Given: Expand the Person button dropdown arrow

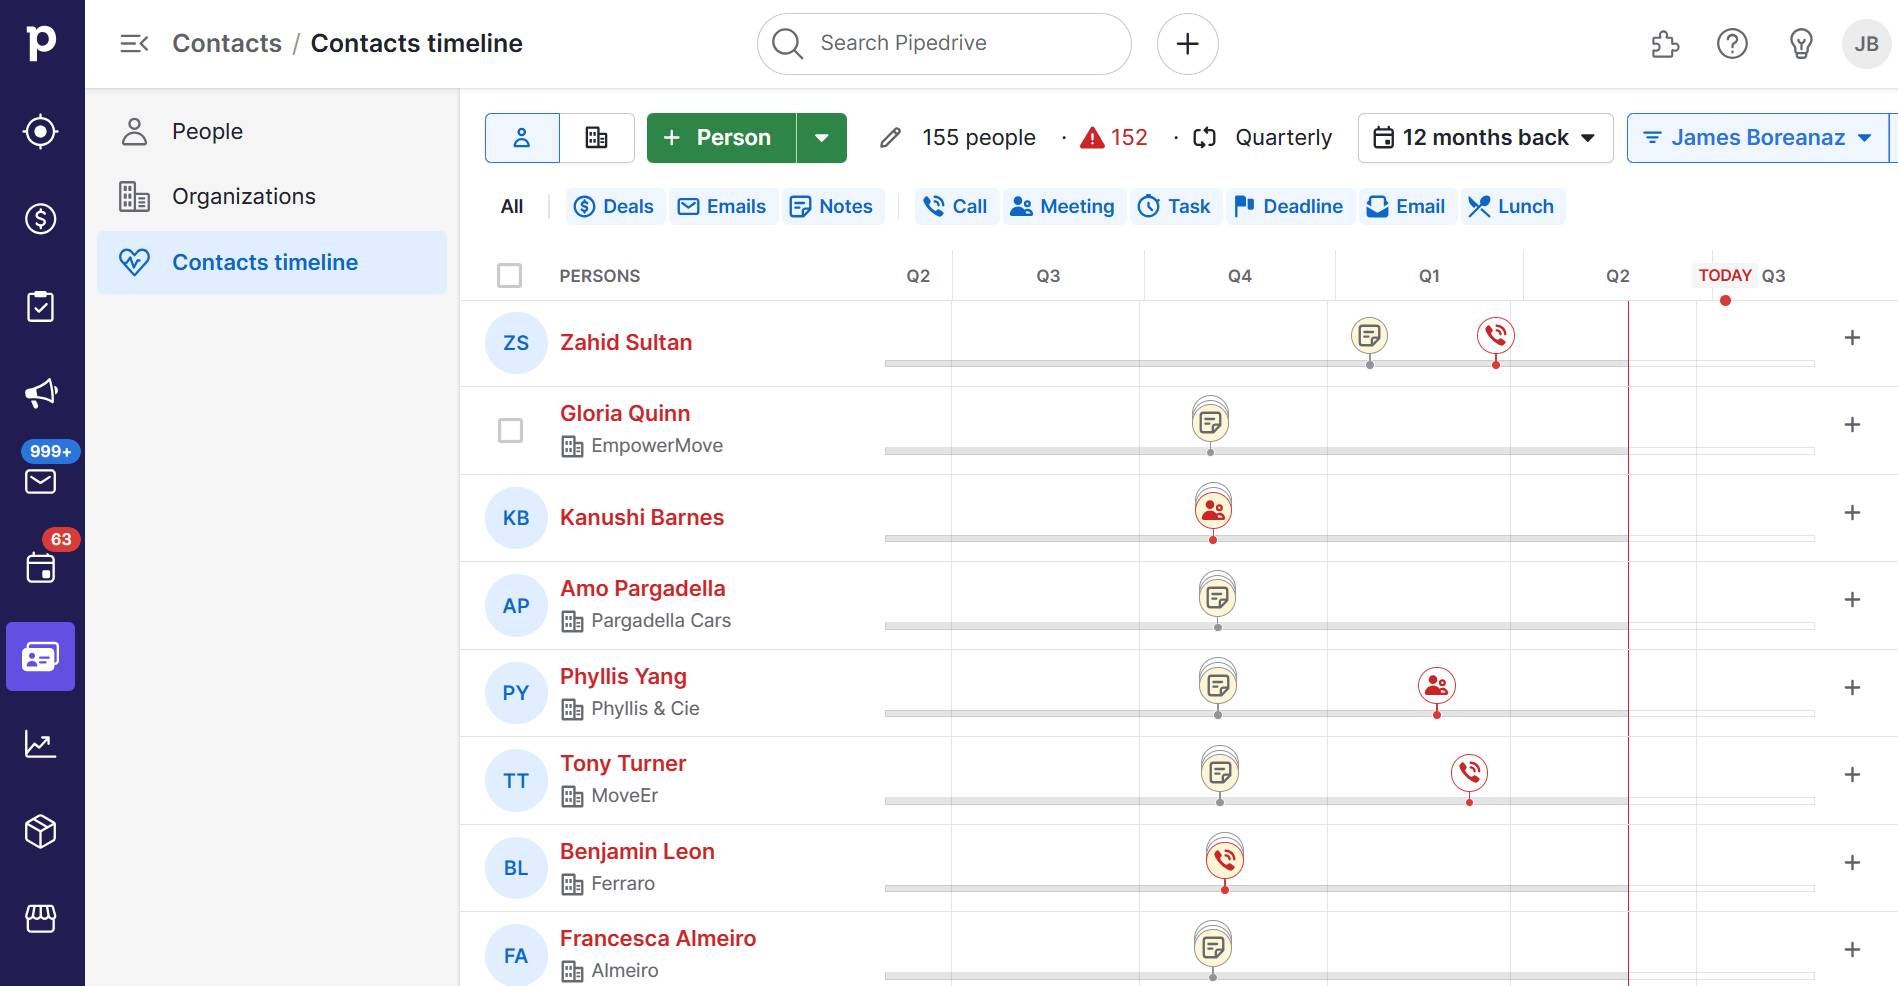Looking at the screenshot, I should coord(820,137).
